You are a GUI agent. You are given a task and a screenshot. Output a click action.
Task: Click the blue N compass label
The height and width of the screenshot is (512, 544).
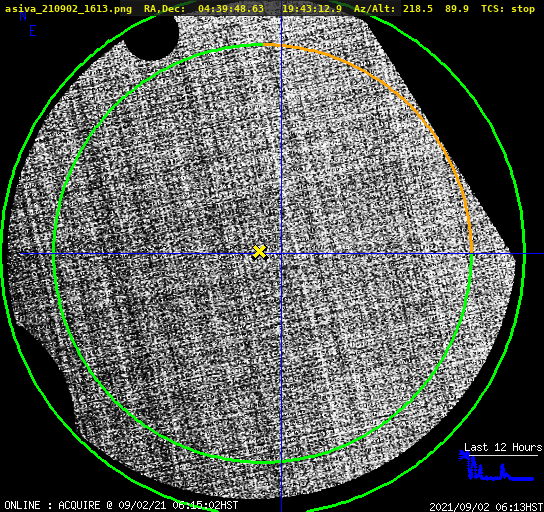point(23,17)
